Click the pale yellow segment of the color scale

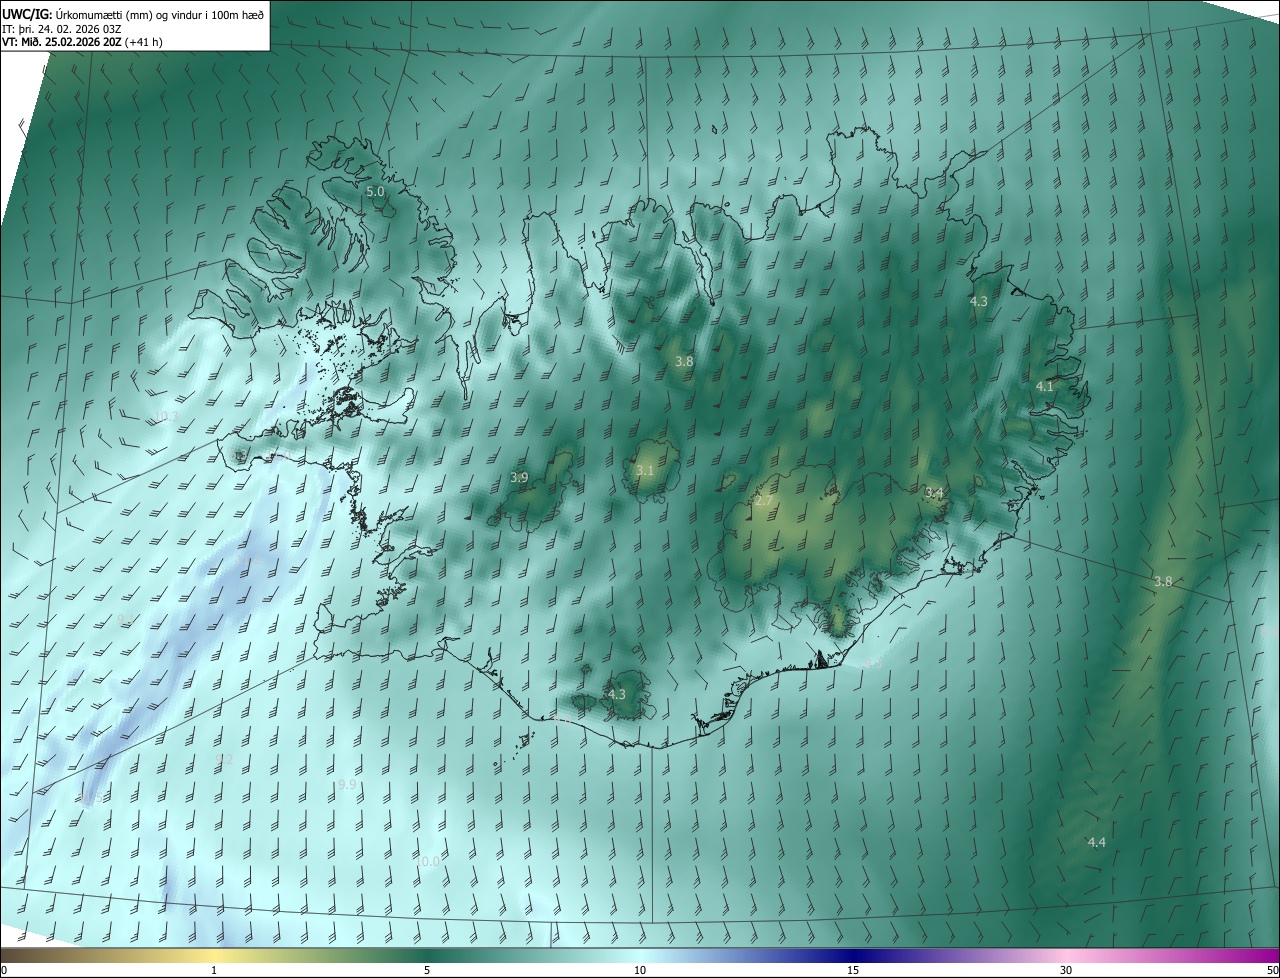pyautogui.click(x=215, y=955)
